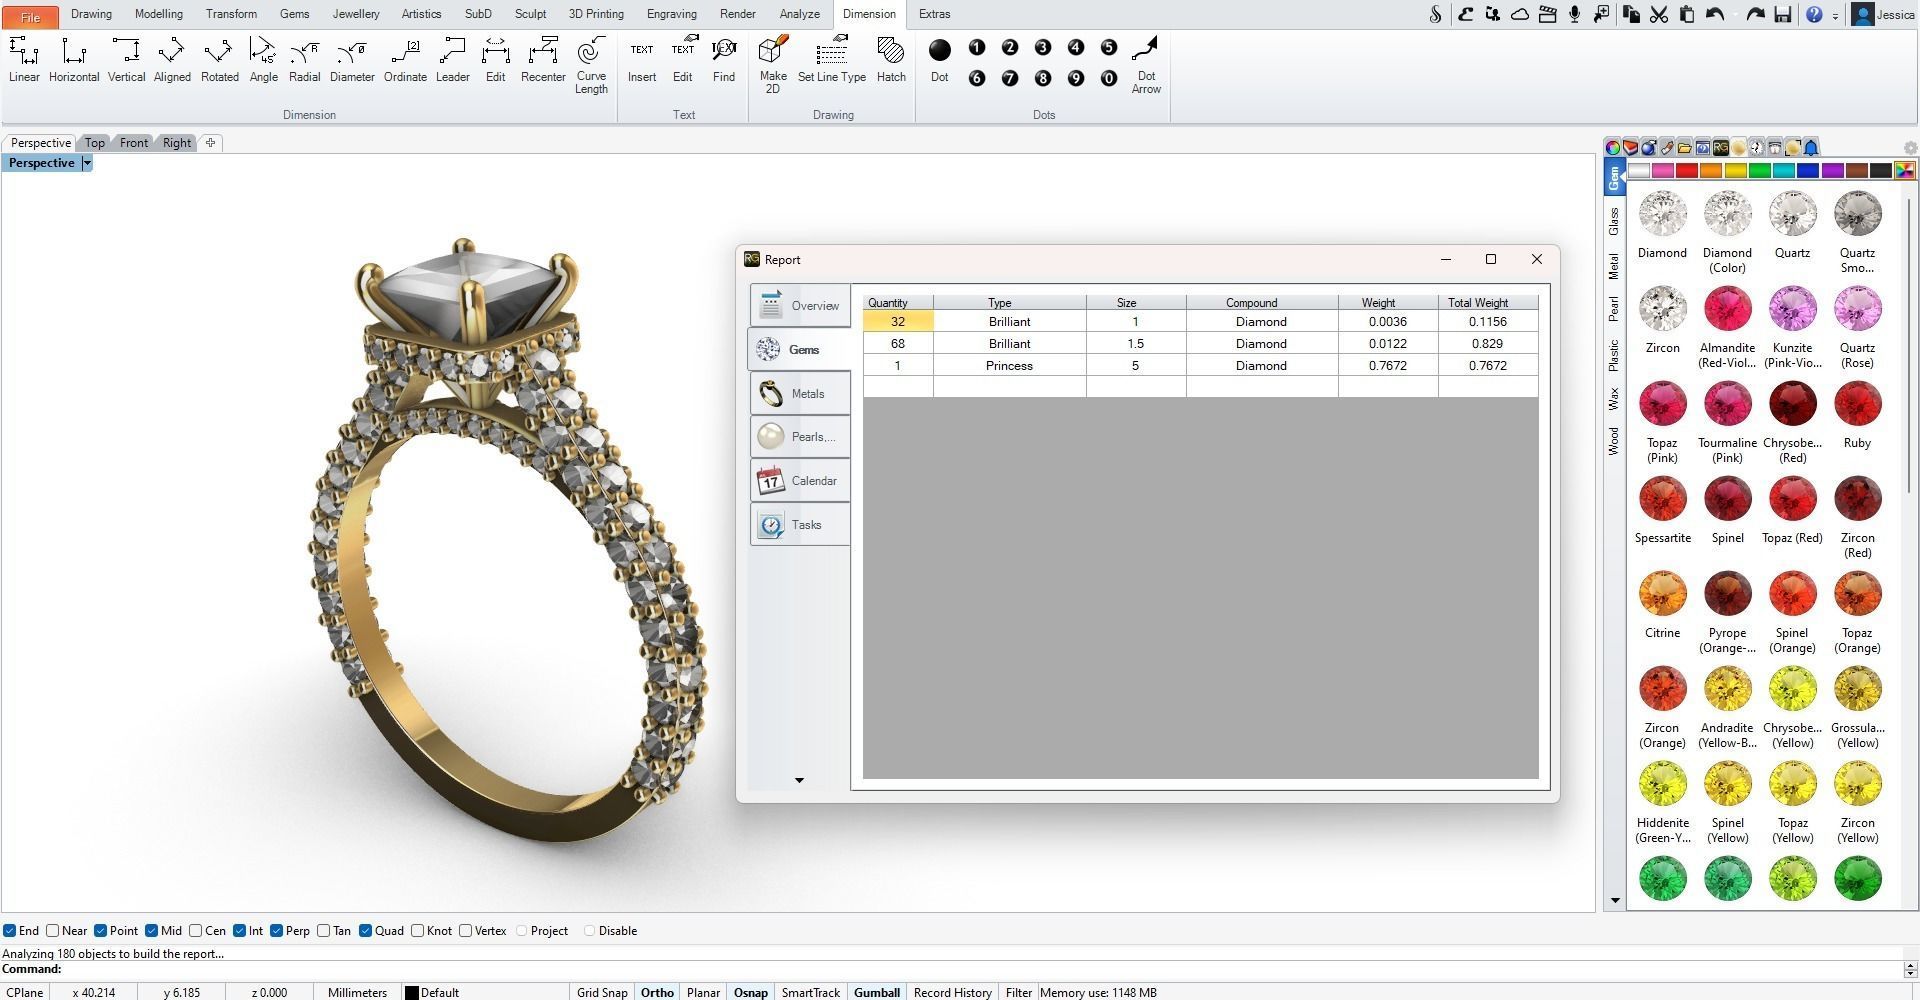This screenshot has height=1000, width=1920.
Task: Activate the Vertical dimension tool
Action: pyautogui.click(x=126, y=59)
